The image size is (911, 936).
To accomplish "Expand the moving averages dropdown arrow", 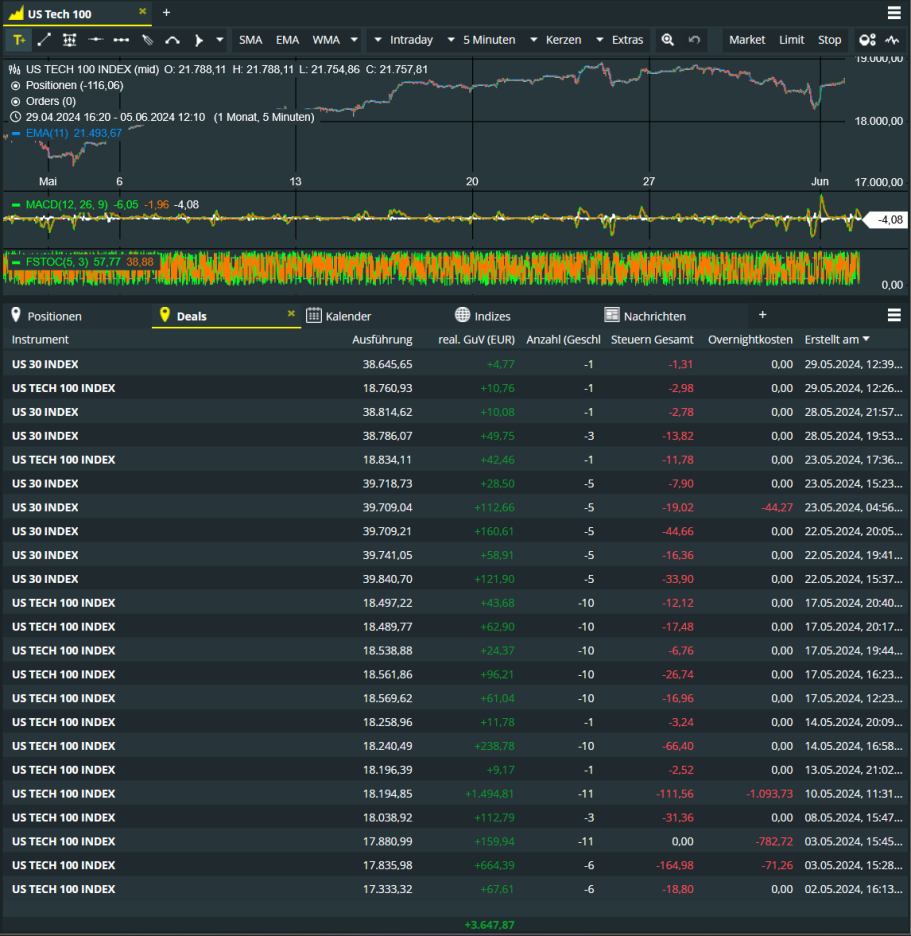I will [354, 40].
